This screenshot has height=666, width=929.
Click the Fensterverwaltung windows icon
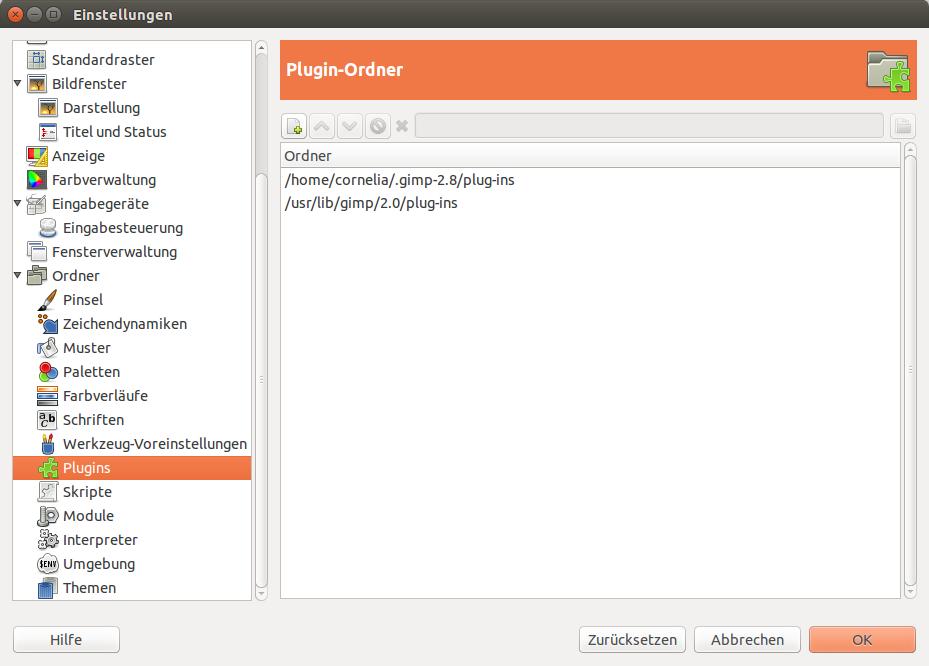click(x=37, y=252)
